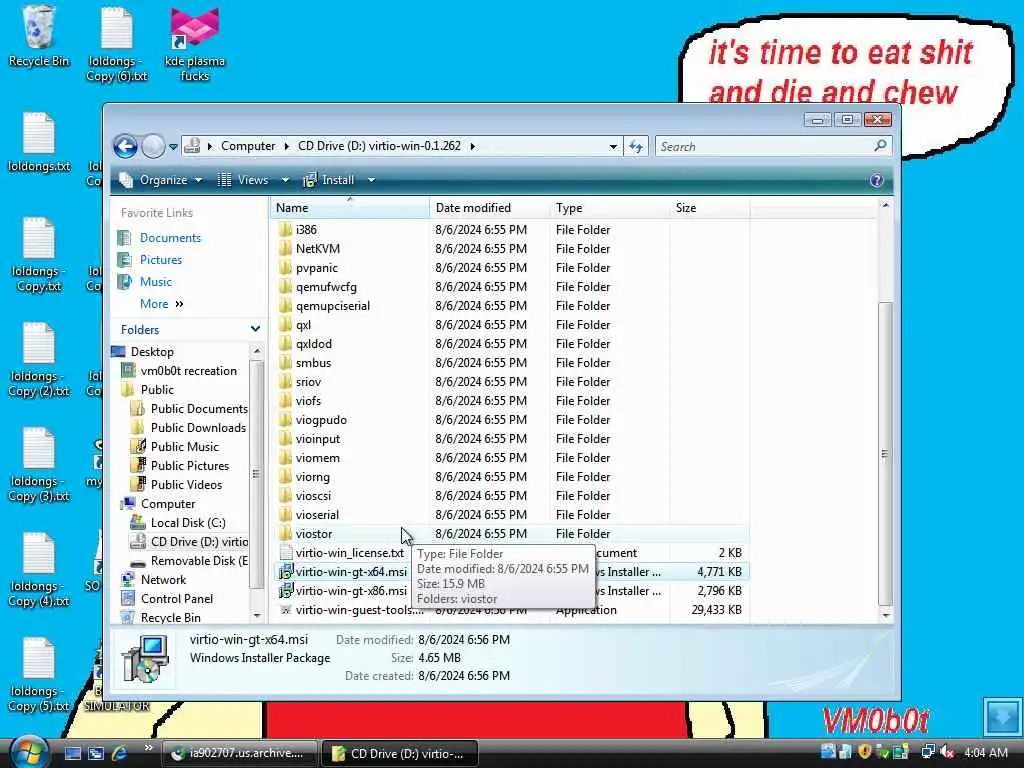
Task: Select the viostor folder icon
Action: pyautogui.click(x=285, y=534)
